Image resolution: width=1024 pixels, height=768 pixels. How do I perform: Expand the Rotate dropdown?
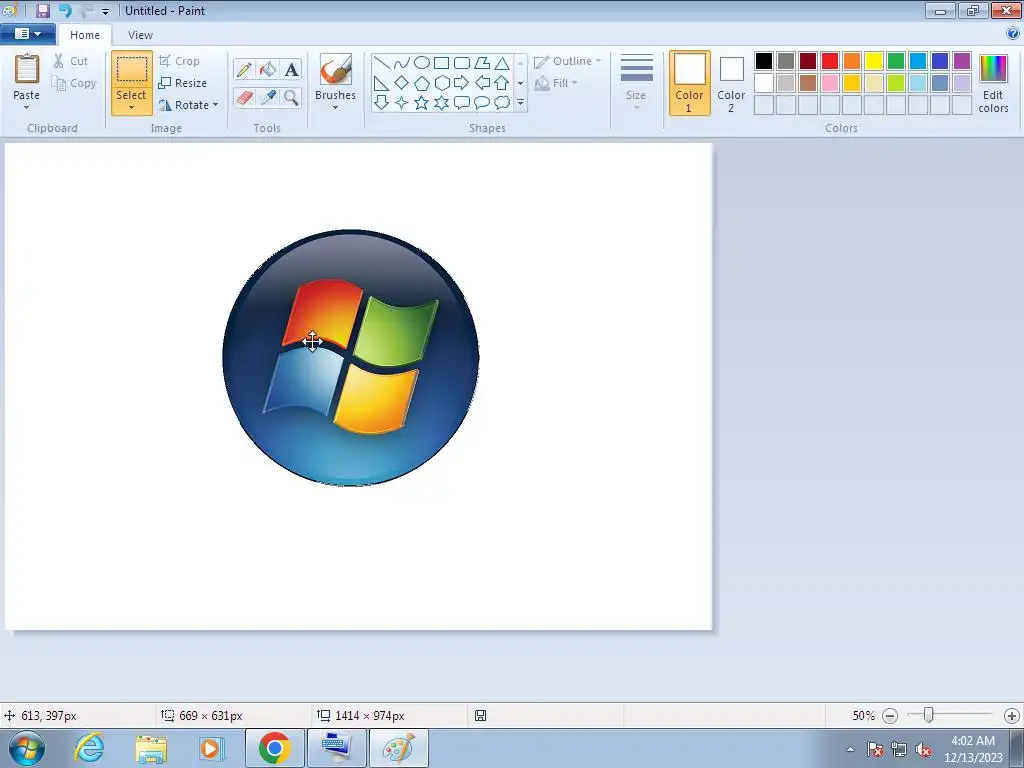(216, 104)
